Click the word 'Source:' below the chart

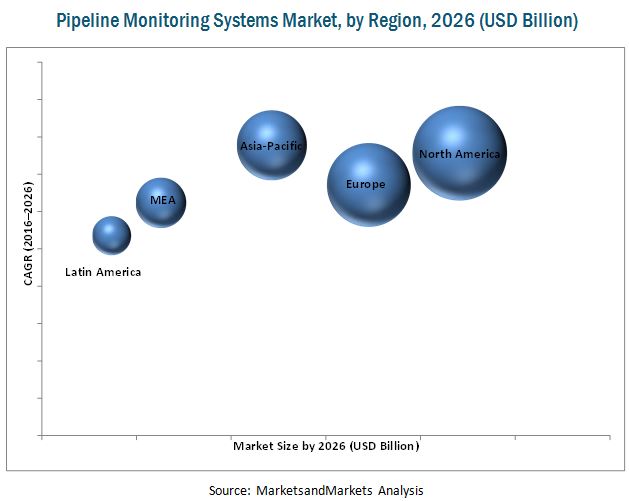[x=229, y=490]
